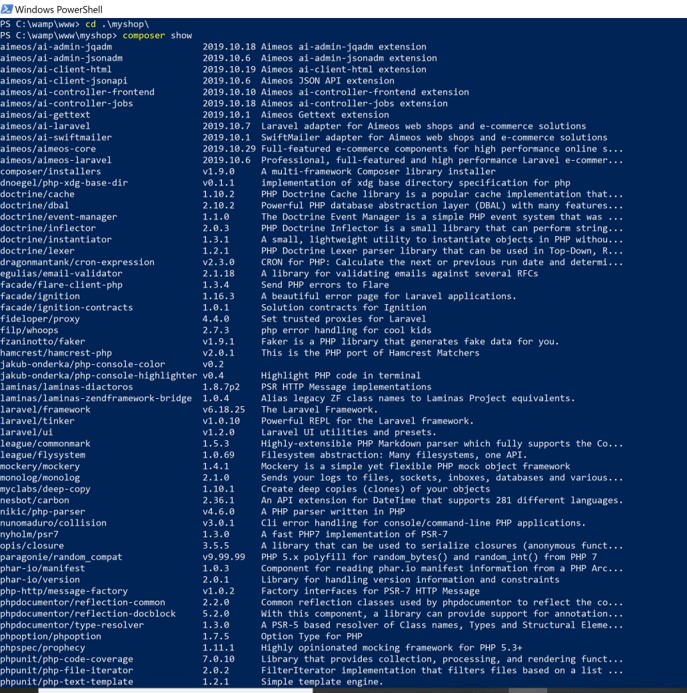Click the composer/installers package entry
The width and height of the screenshot is (687, 693).
pyautogui.click(x=50, y=171)
